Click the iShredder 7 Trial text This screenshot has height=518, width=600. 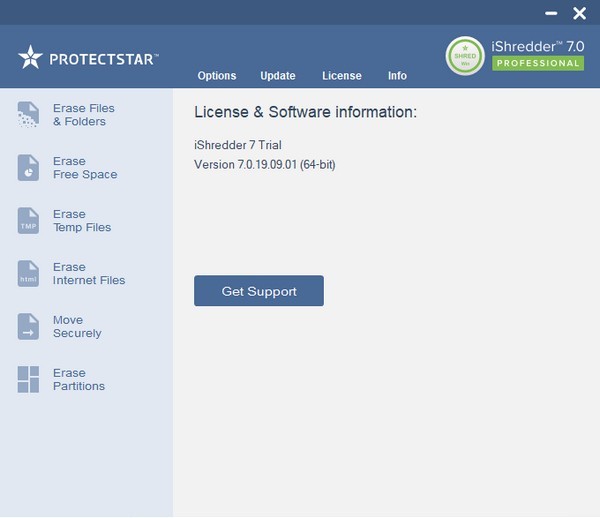(x=238, y=145)
